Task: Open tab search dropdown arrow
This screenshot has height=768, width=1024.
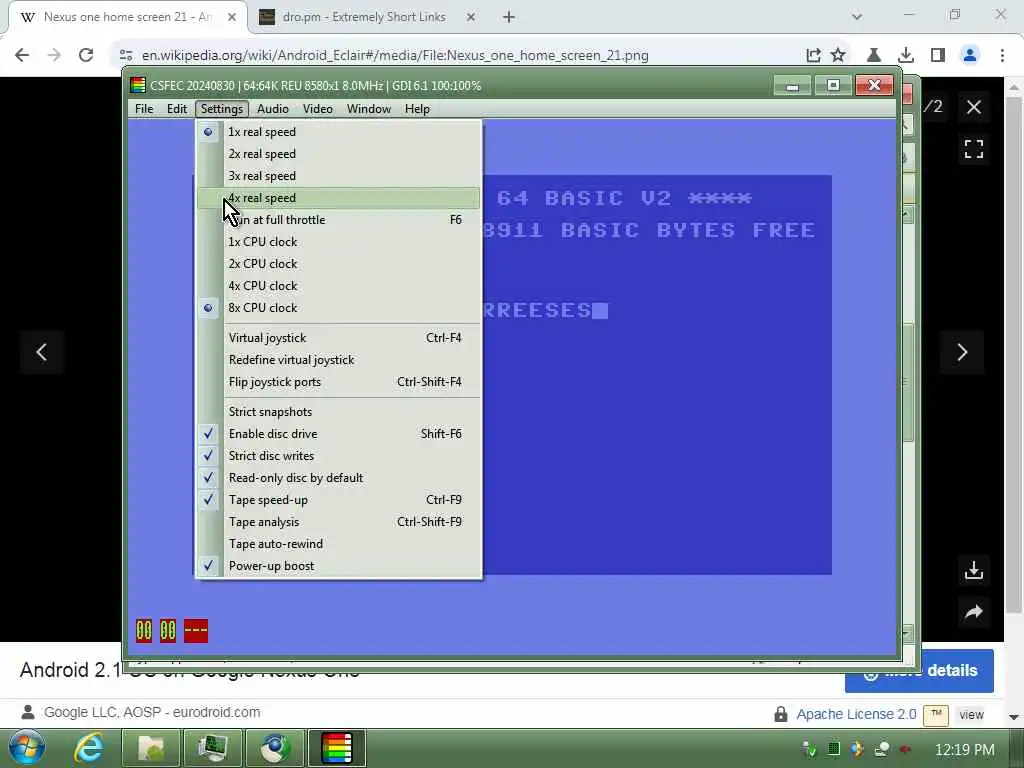Action: pos(857,17)
